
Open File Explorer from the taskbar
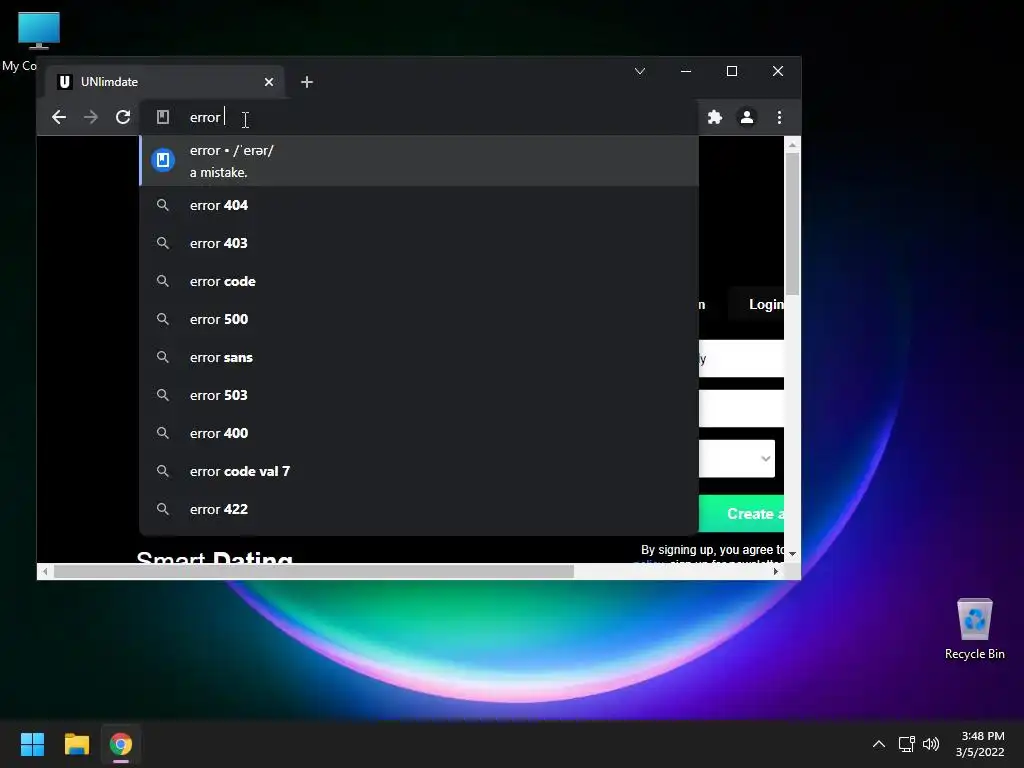76,744
